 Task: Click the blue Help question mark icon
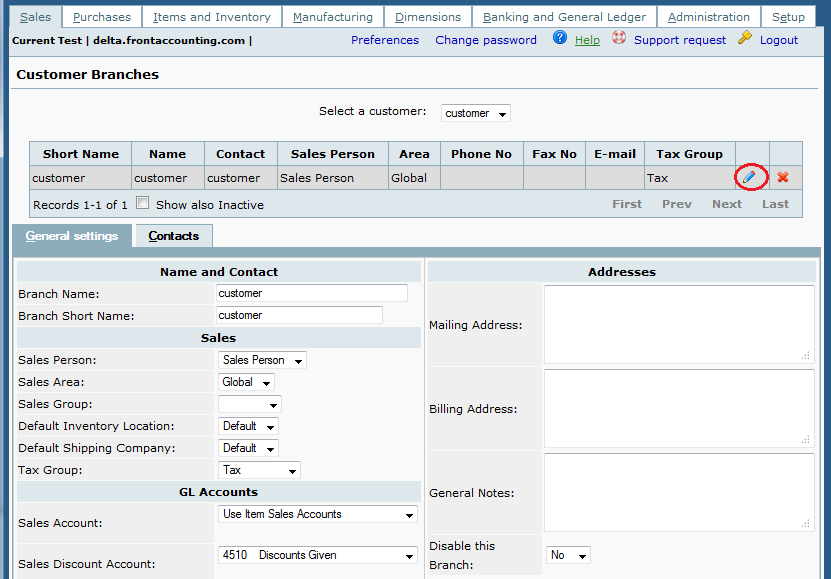click(x=560, y=38)
